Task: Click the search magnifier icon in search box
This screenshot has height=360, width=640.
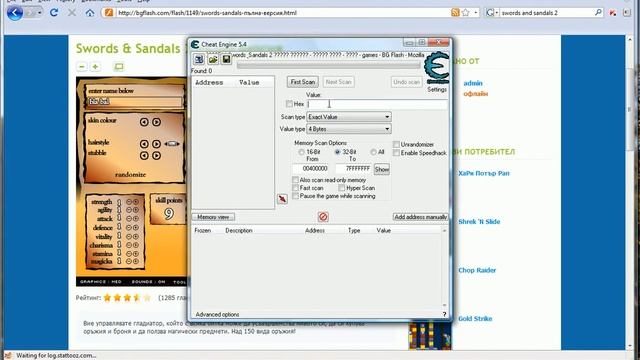Action: [x=598, y=13]
